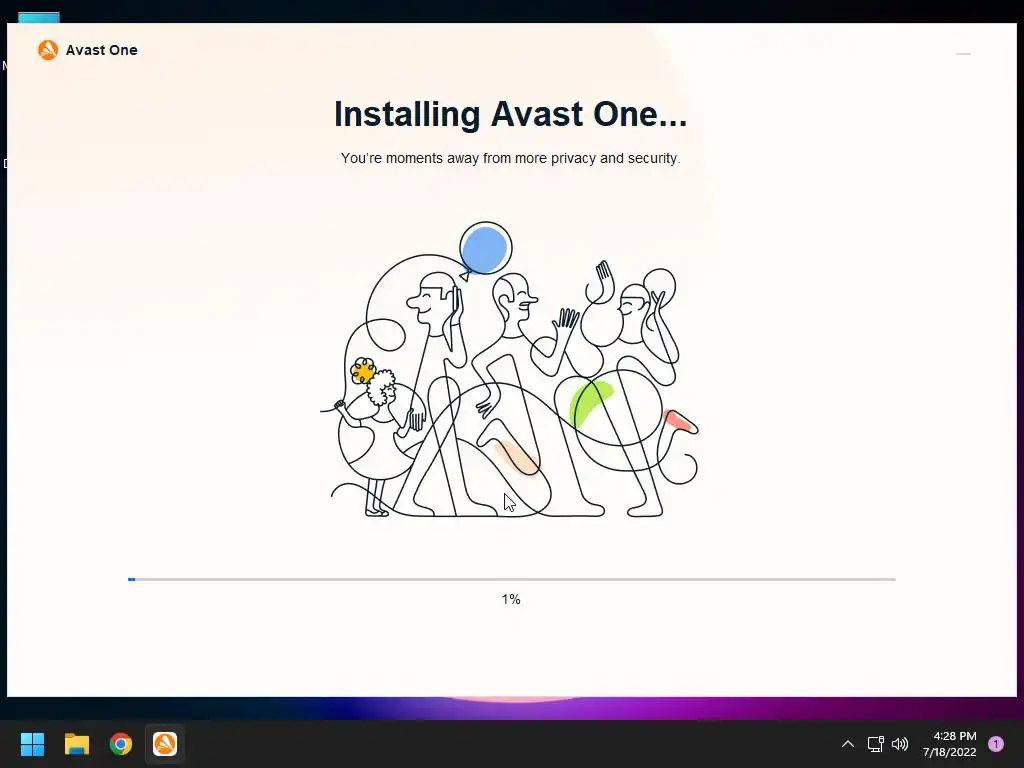Minimize the Avast One installer window

click(x=963, y=54)
